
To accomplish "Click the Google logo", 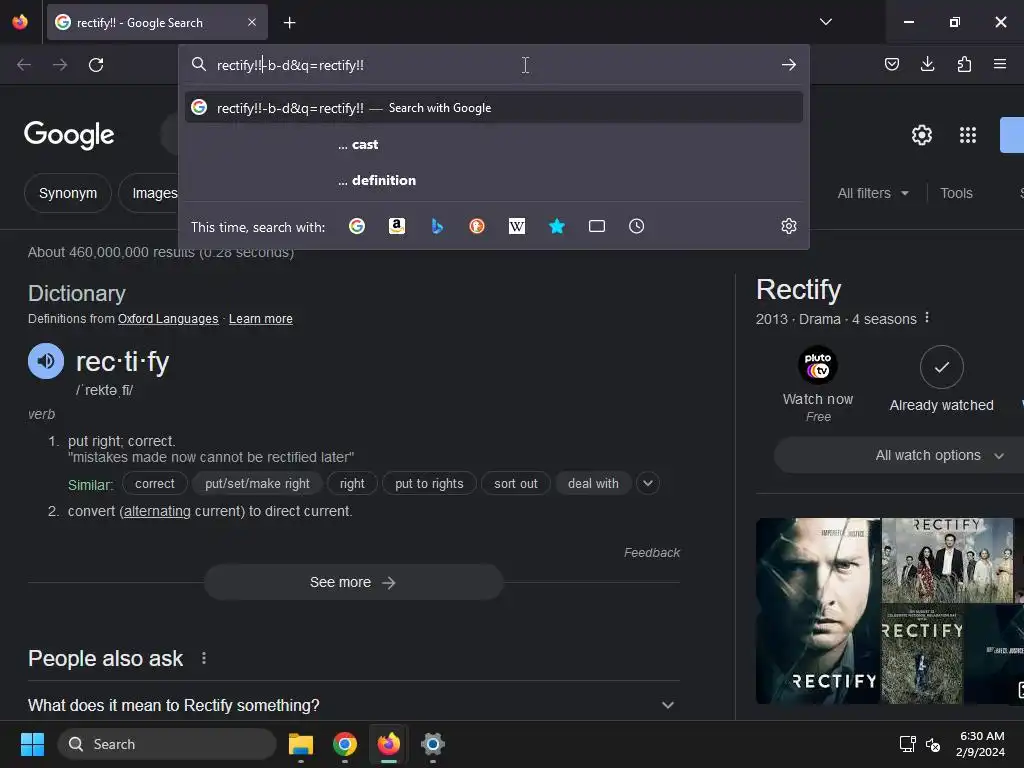I will point(69,135).
